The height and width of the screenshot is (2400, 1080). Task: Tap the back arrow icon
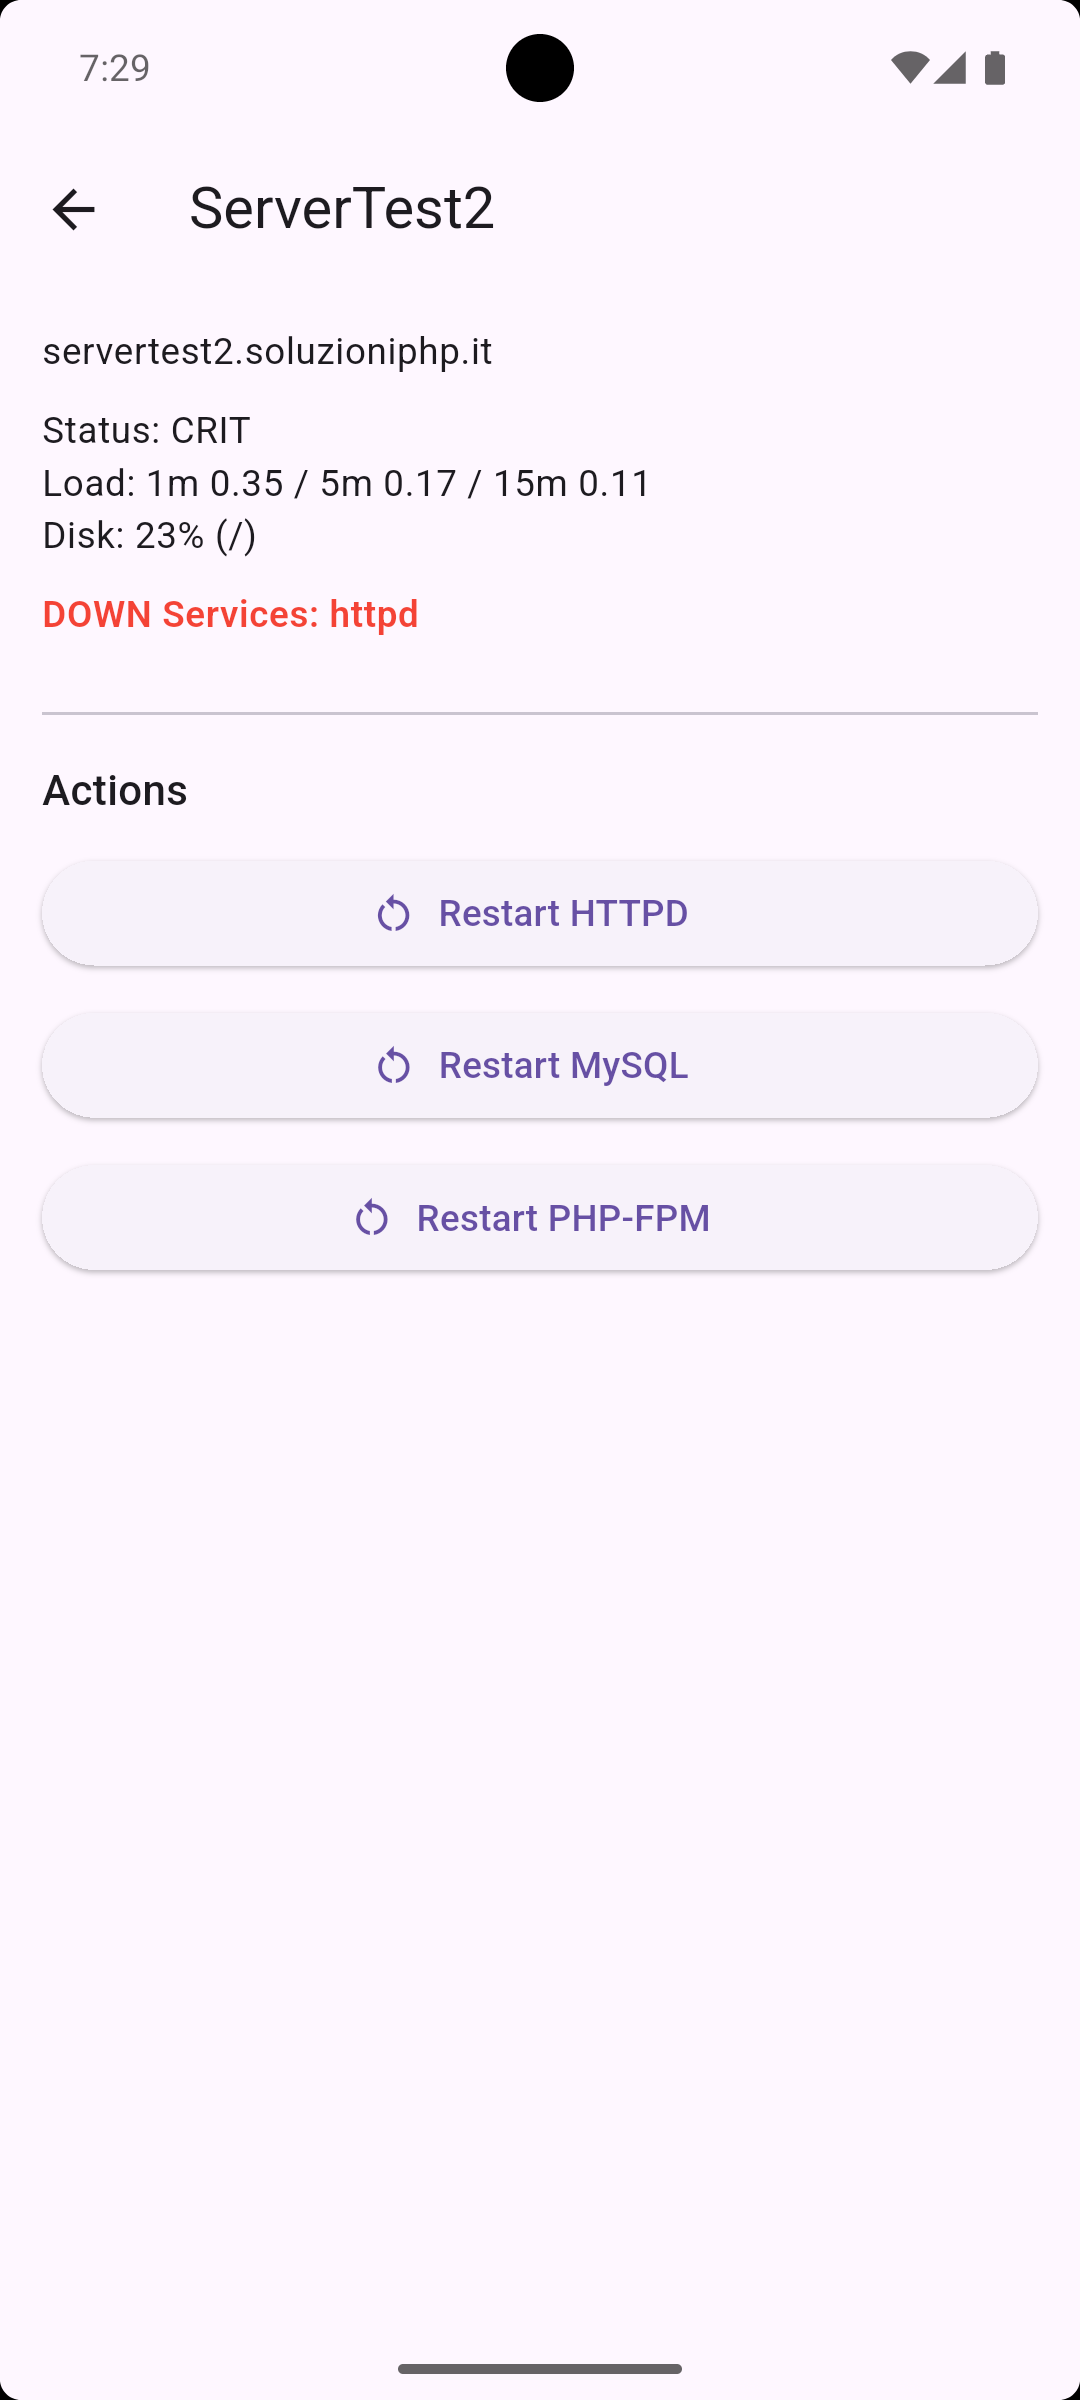[73, 209]
